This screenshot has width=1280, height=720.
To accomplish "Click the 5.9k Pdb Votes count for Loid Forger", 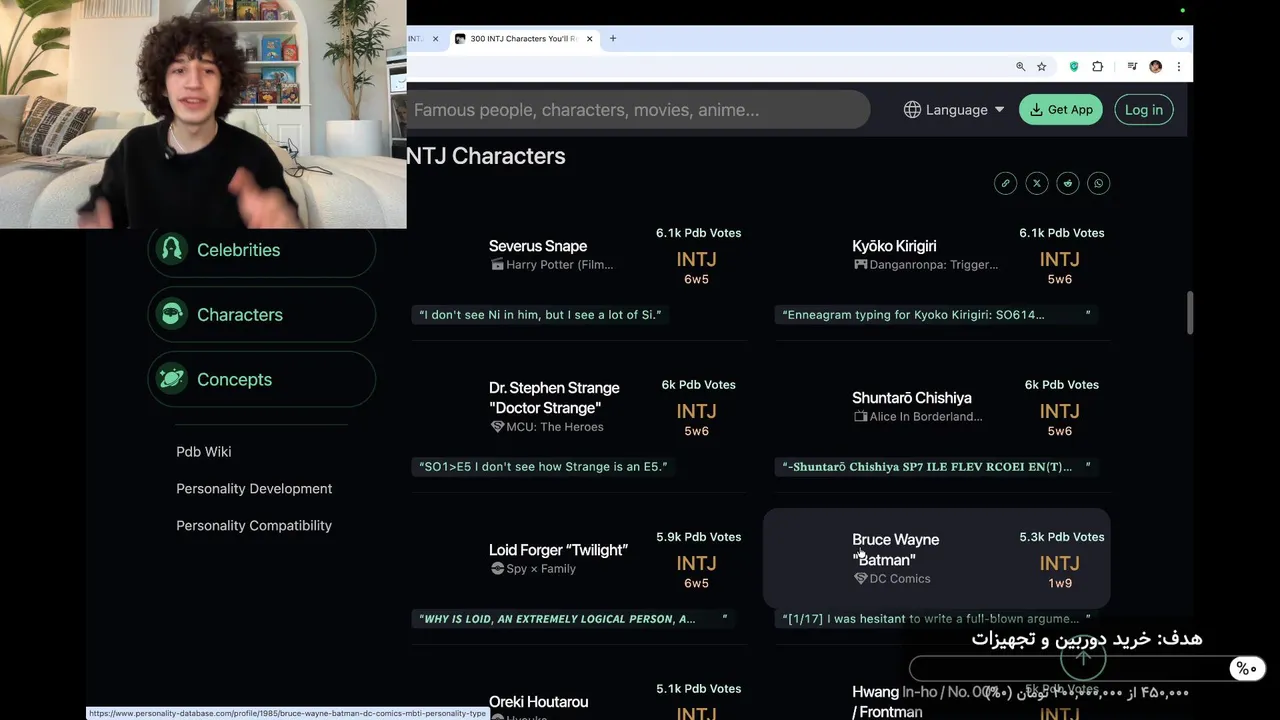I will [699, 537].
